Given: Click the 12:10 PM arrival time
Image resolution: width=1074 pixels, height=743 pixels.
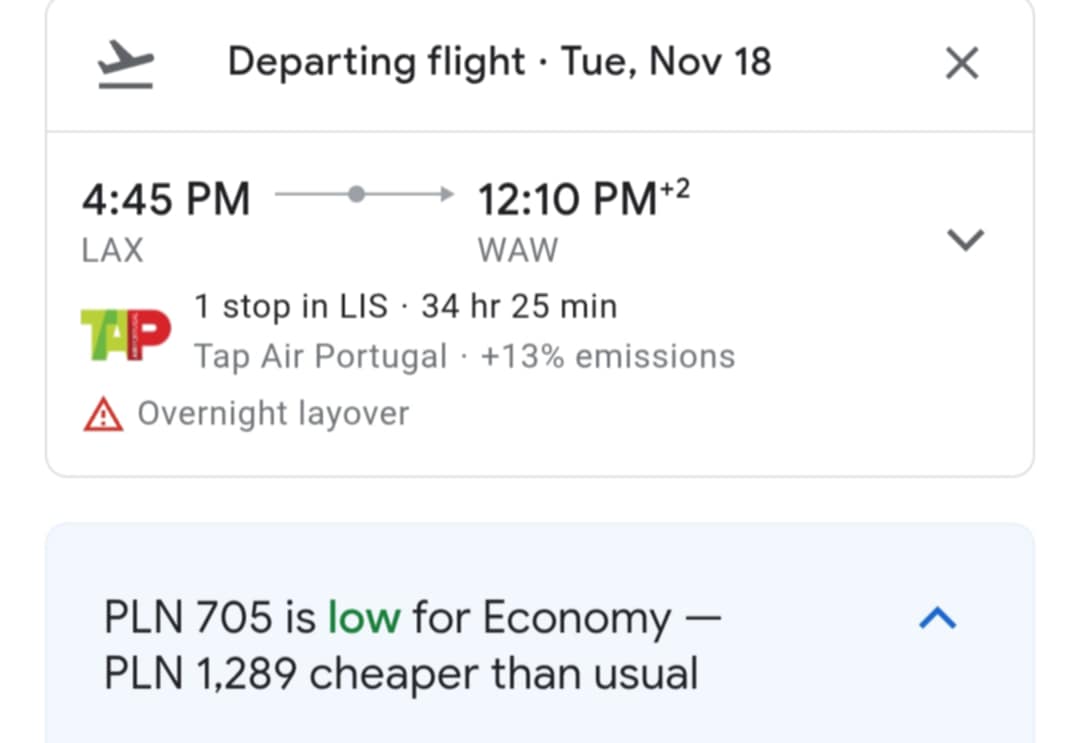Looking at the screenshot, I should coord(568,199).
